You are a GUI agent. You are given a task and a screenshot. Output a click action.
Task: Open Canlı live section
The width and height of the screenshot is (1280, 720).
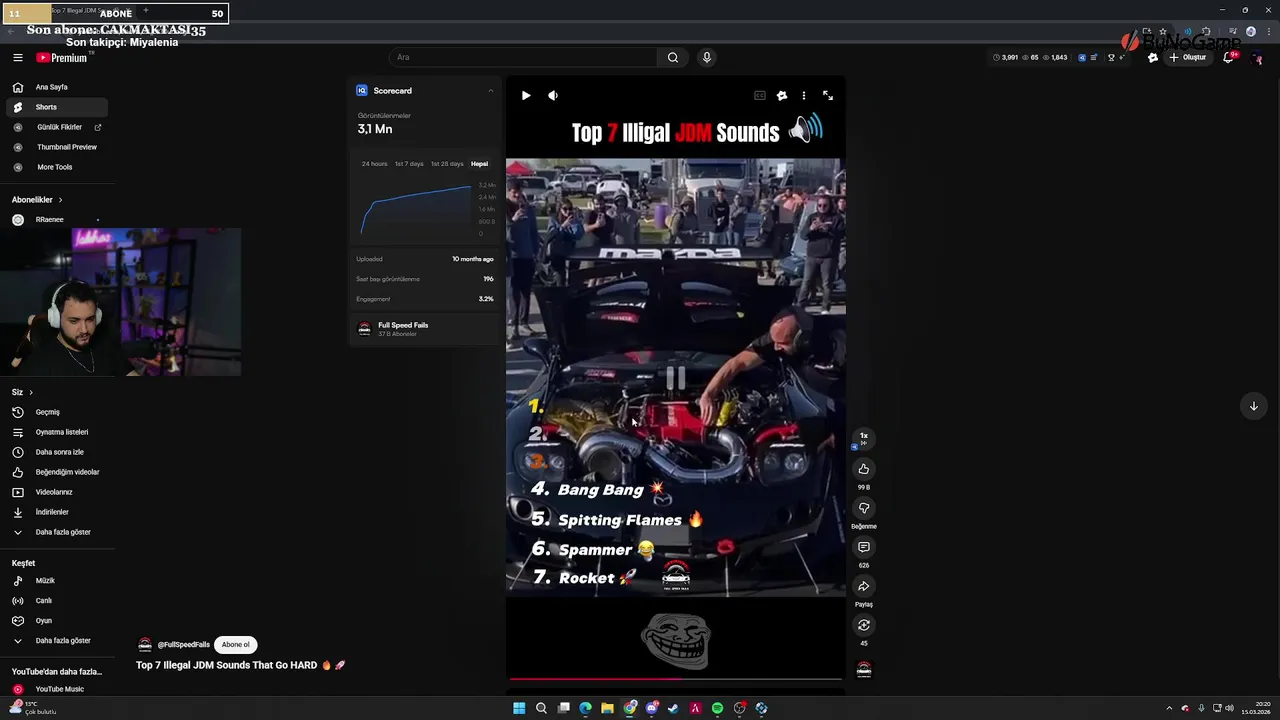tap(55, 601)
